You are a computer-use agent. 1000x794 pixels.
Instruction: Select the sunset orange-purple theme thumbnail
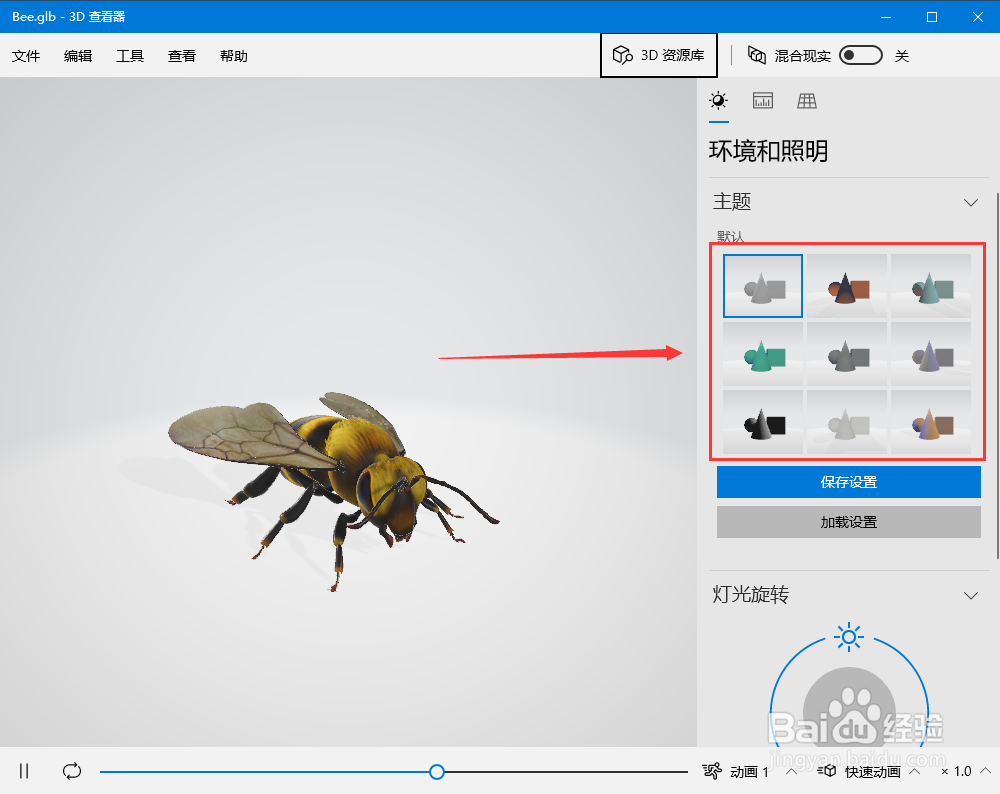click(931, 422)
